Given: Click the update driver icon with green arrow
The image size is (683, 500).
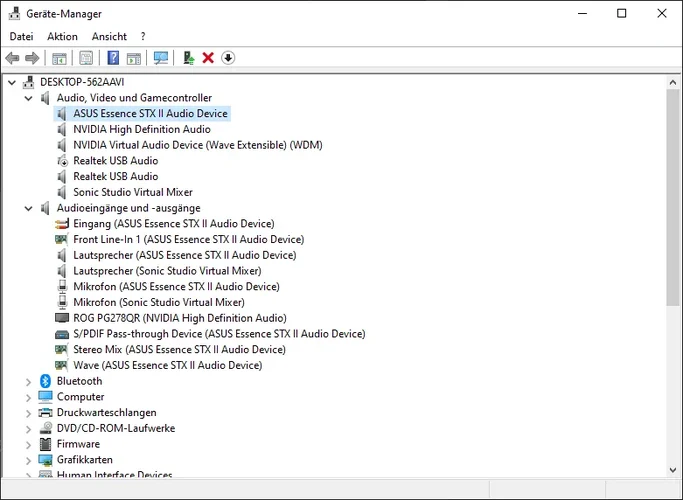Looking at the screenshot, I should pyautogui.click(x=188, y=58).
